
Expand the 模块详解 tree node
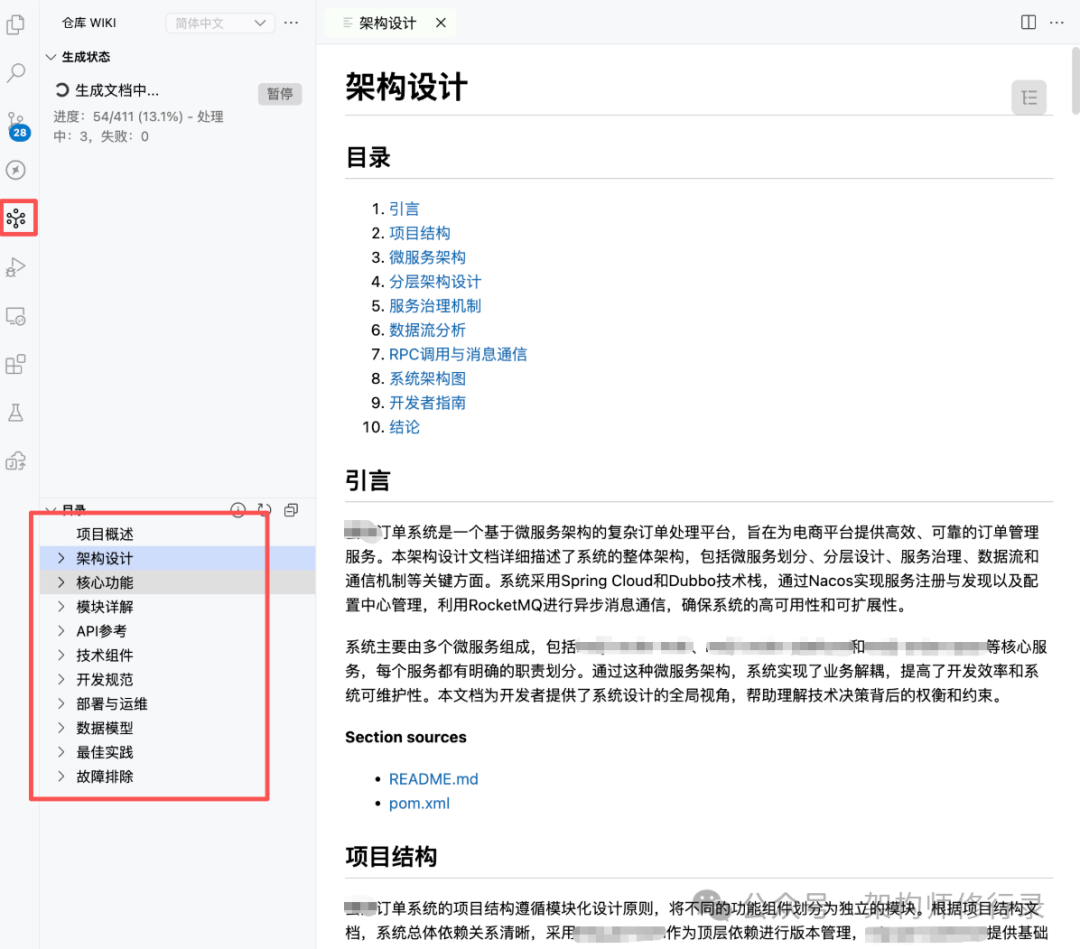coord(61,606)
